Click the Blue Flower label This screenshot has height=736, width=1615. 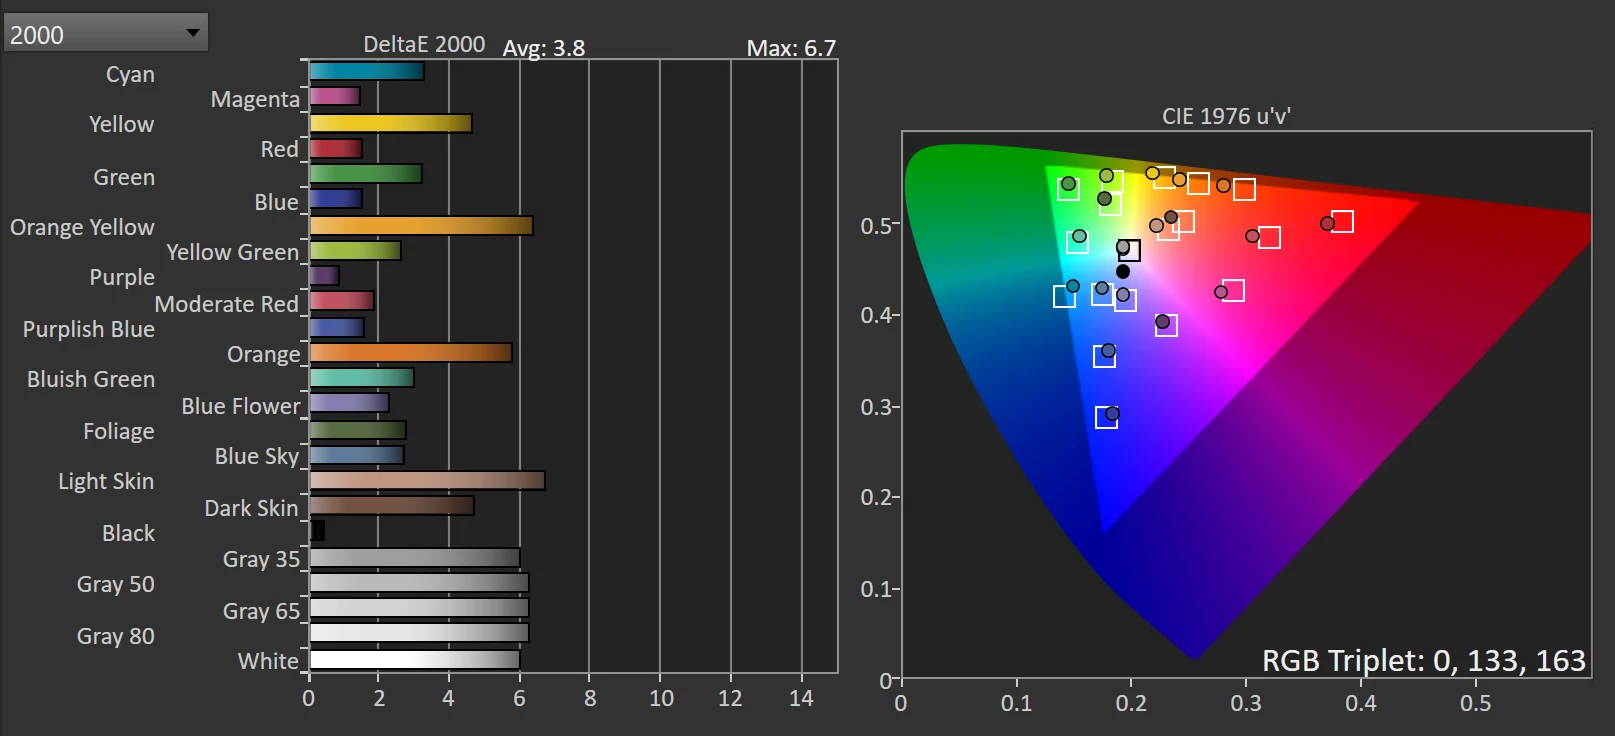tap(240, 406)
